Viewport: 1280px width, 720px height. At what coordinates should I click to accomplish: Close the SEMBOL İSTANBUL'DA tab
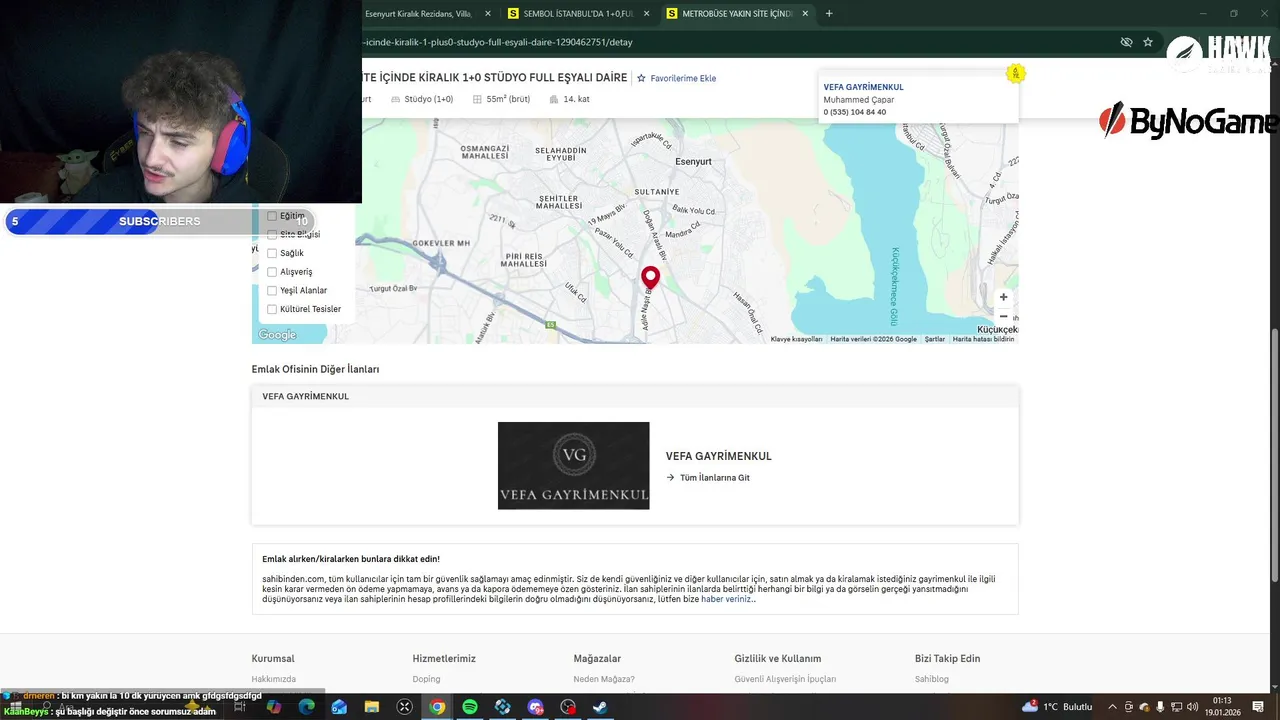point(646,13)
